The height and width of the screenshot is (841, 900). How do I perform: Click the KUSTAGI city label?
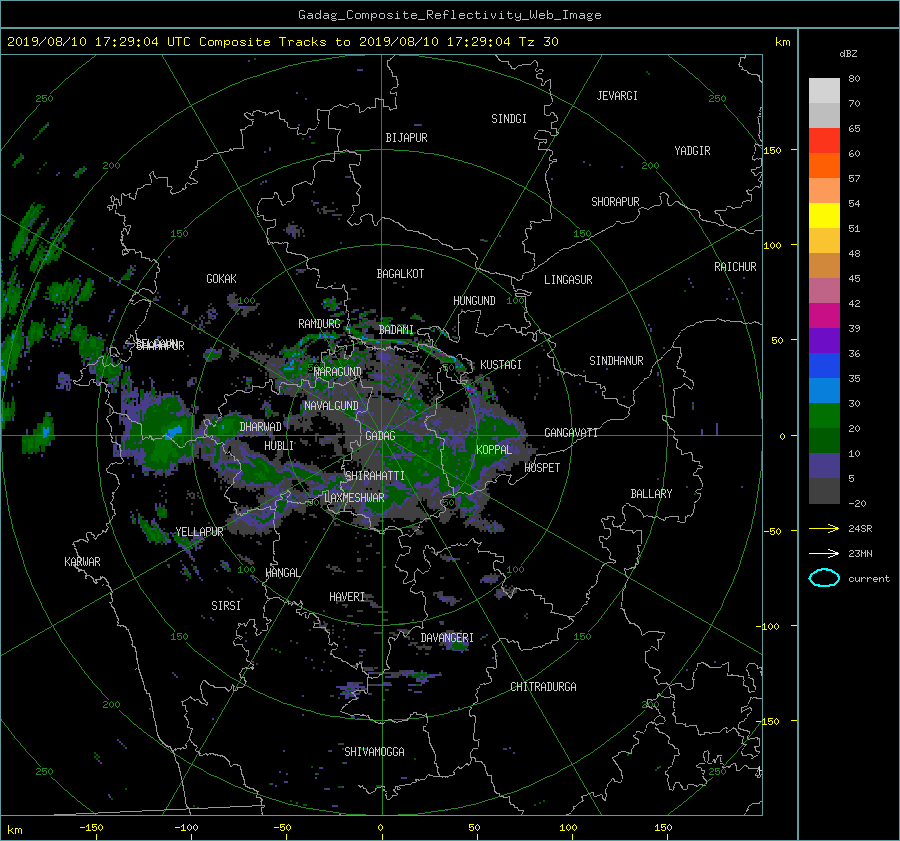pos(501,365)
